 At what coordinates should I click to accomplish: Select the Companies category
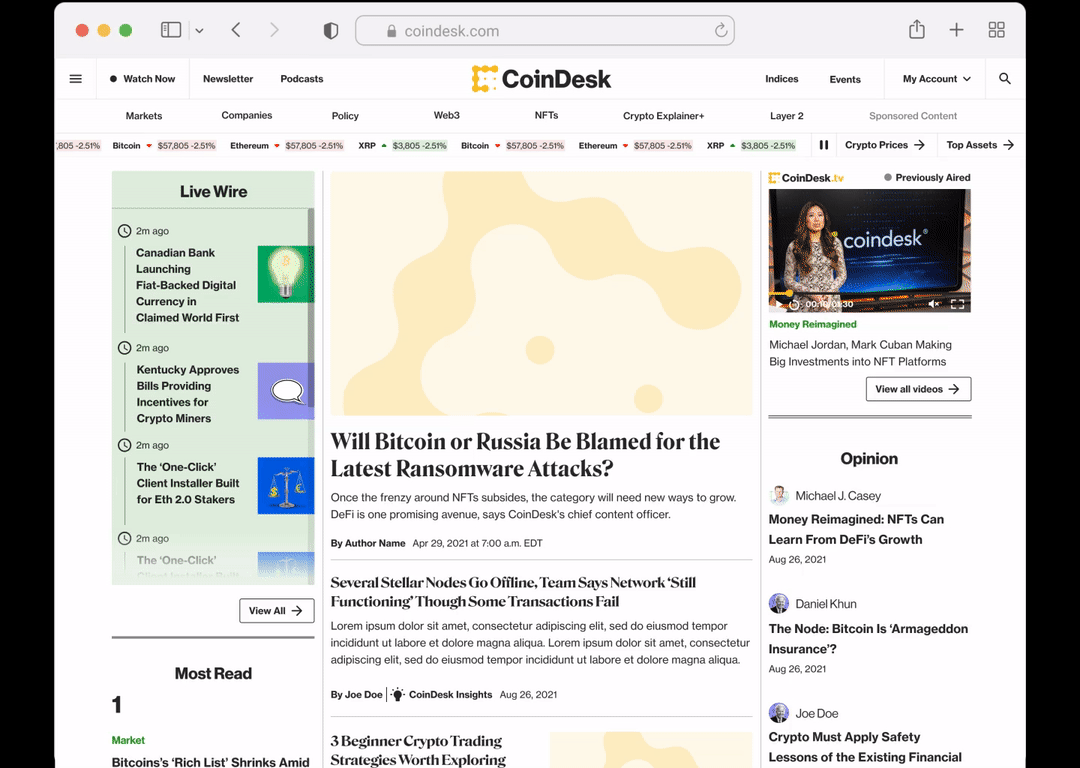tap(247, 115)
